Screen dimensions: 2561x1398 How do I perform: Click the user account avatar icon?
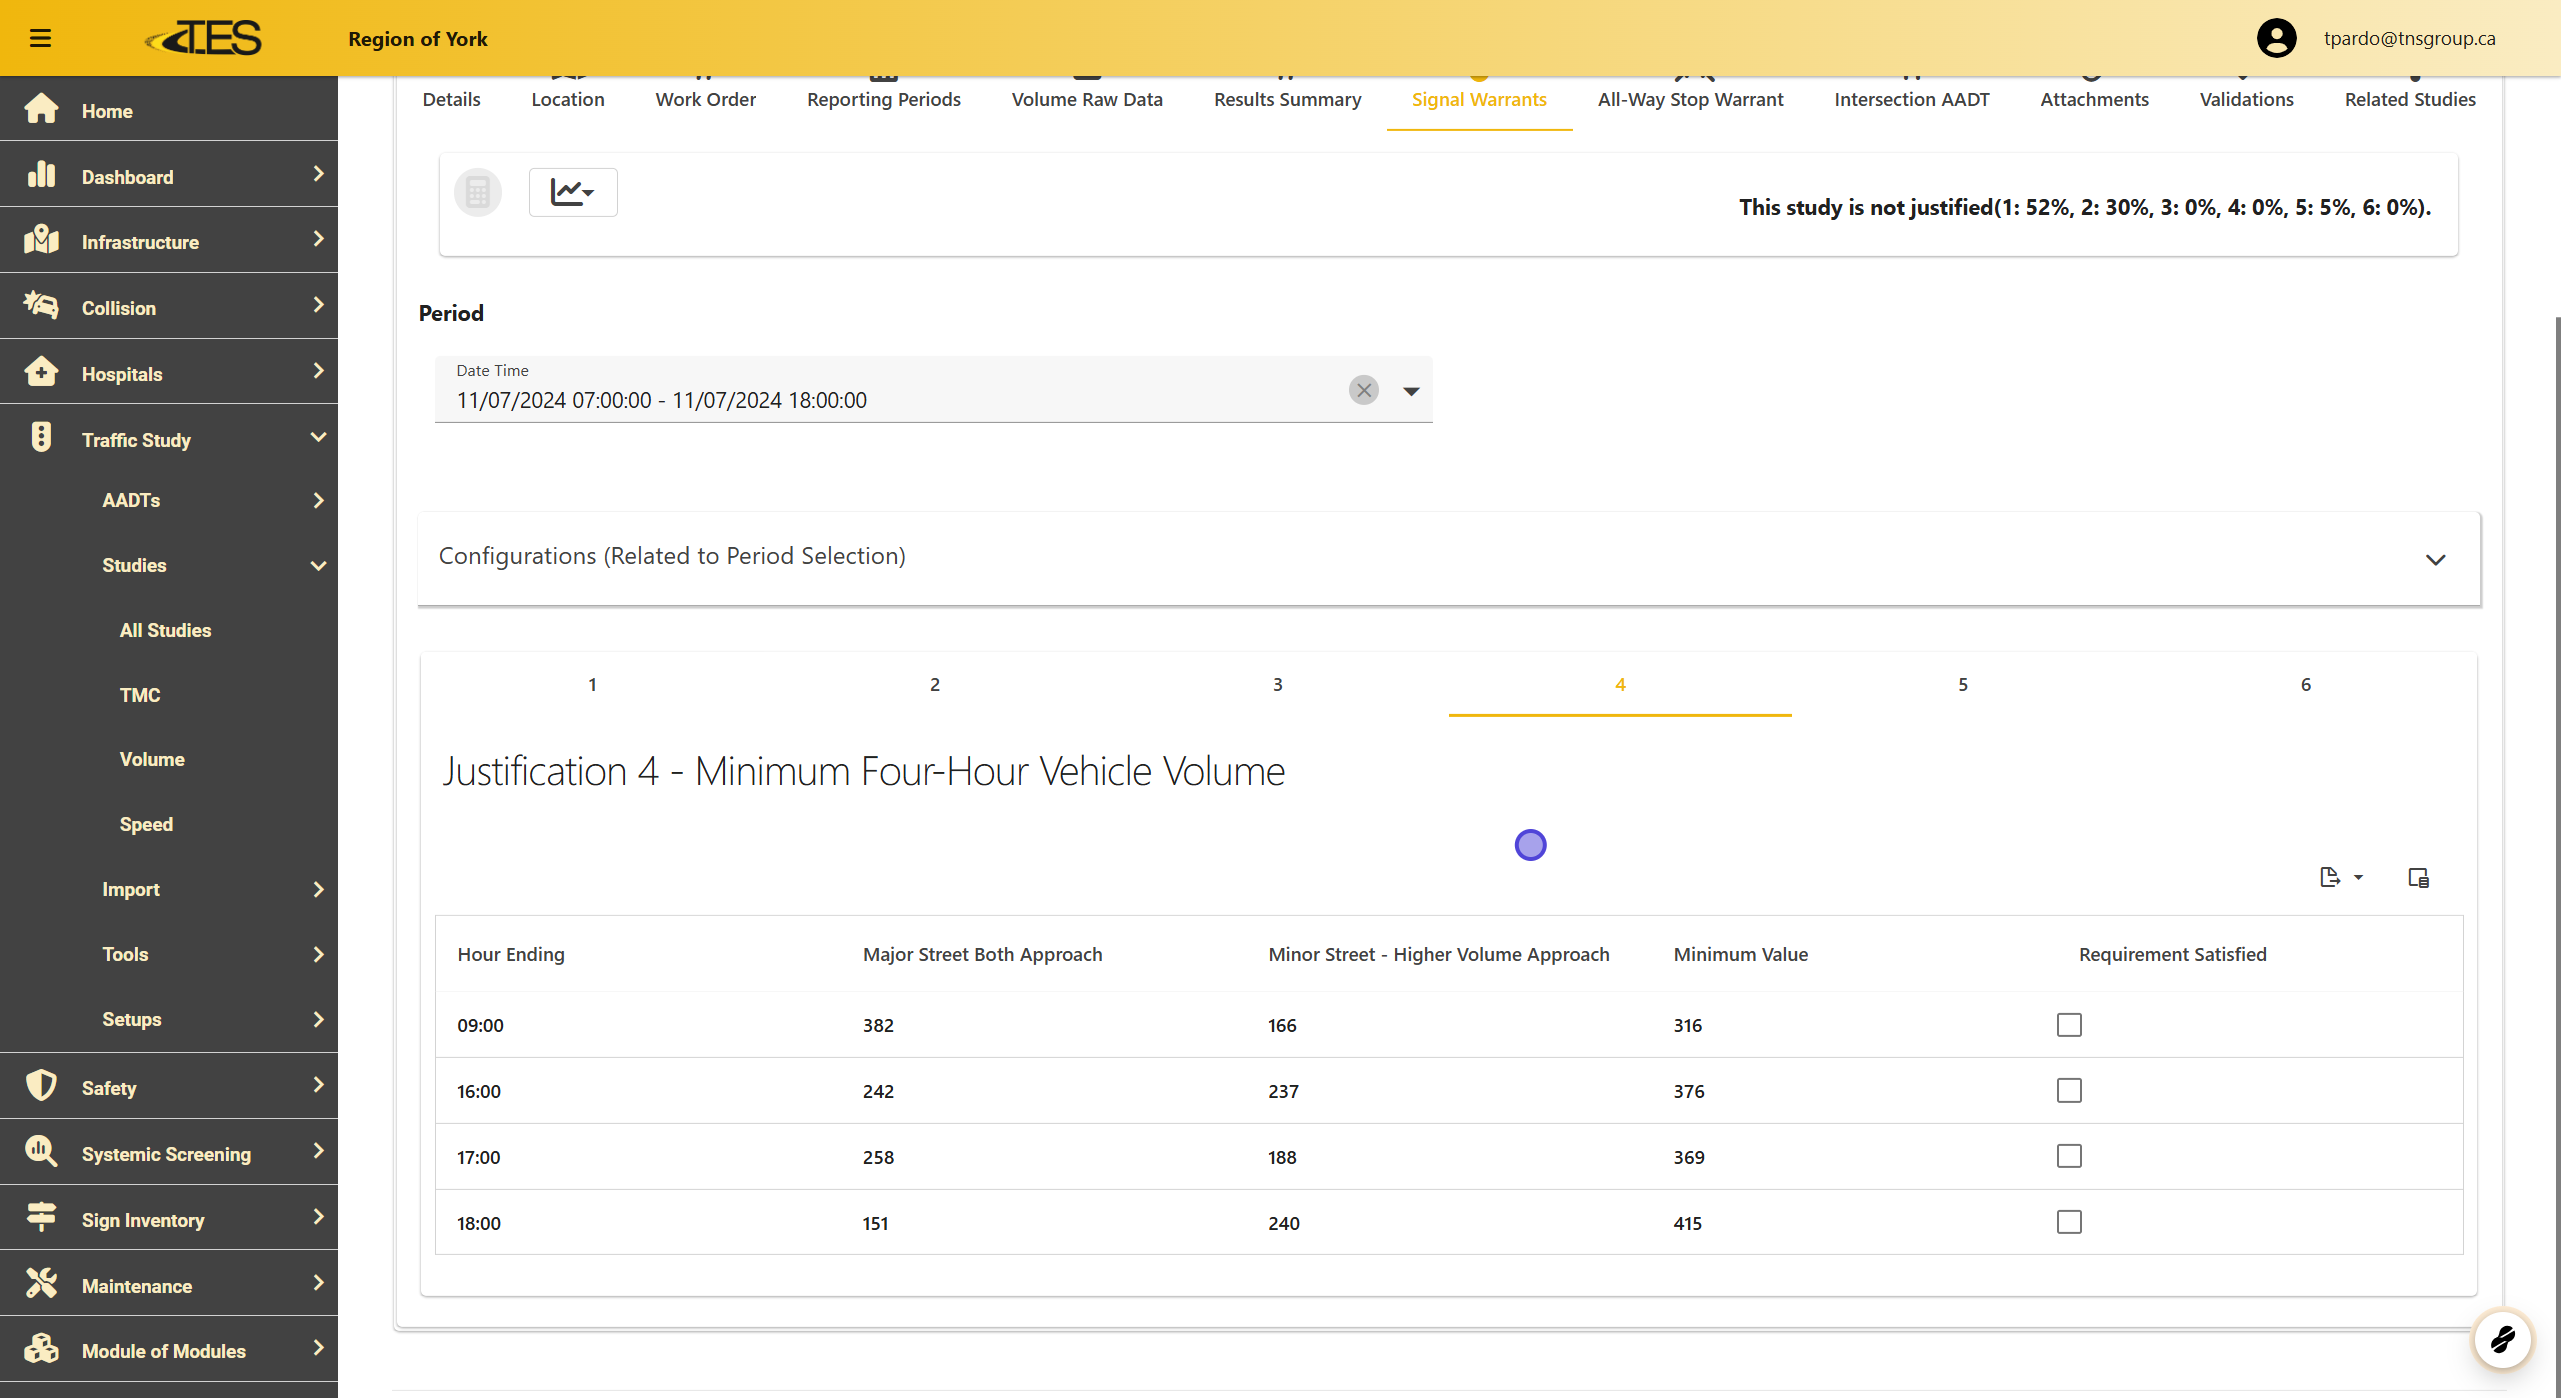tap(2276, 38)
